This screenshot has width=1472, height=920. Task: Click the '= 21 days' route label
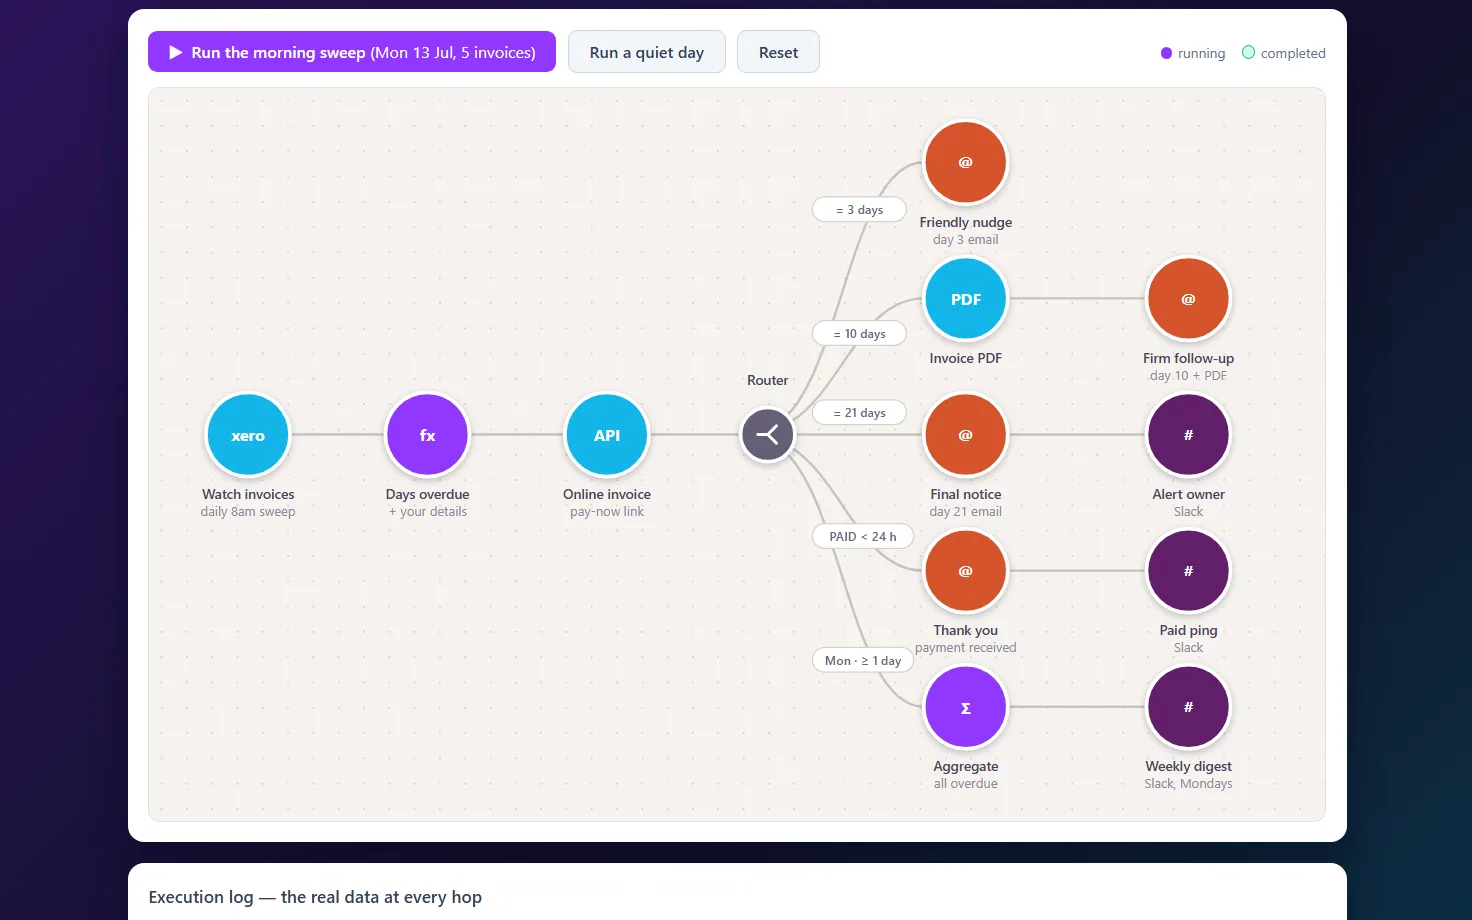[860, 413]
